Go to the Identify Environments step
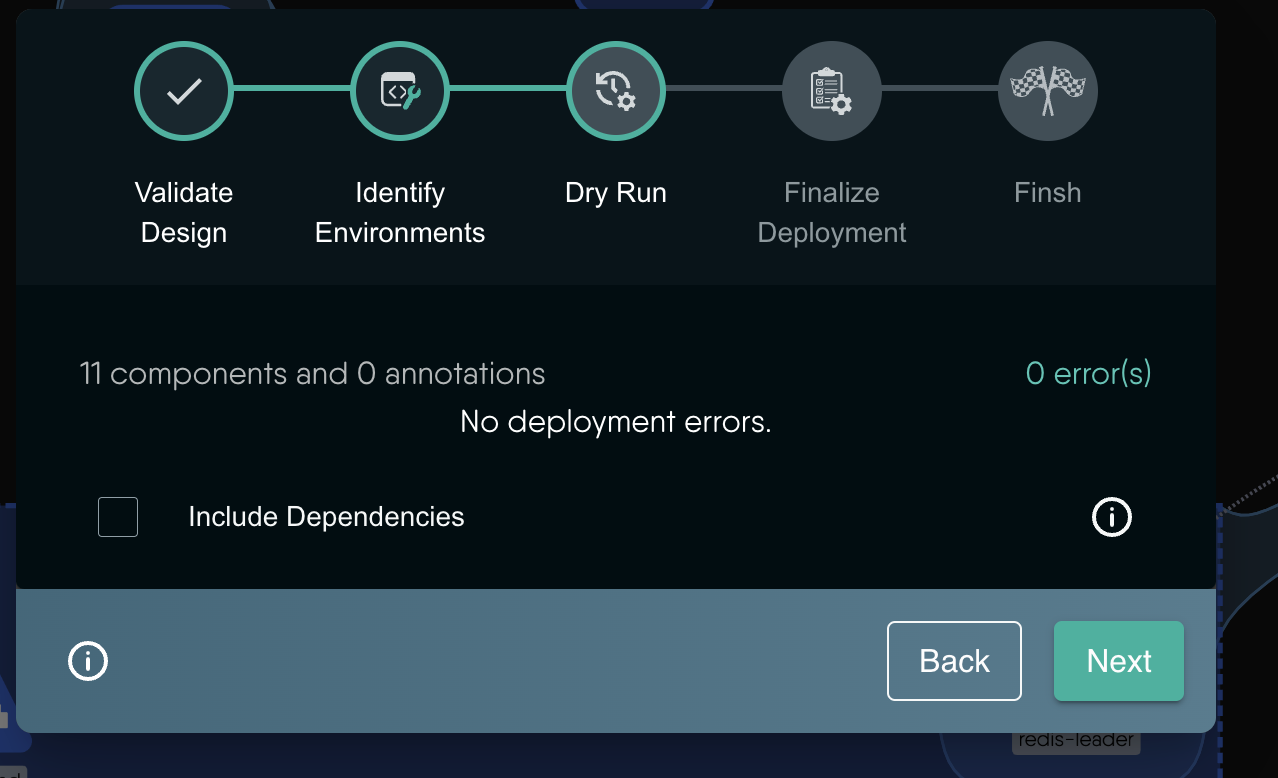This screenshot has width=1278, height=778. pos(400,212)
